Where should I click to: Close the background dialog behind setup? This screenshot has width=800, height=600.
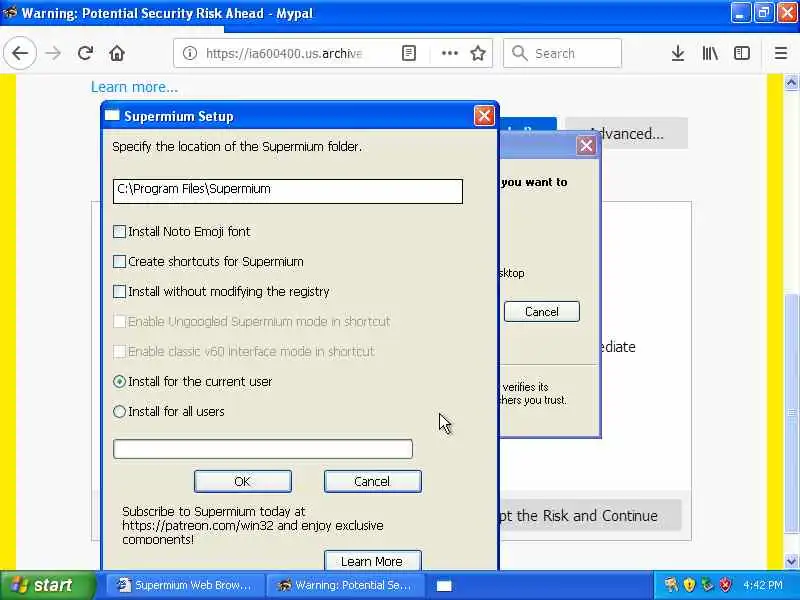586,146
